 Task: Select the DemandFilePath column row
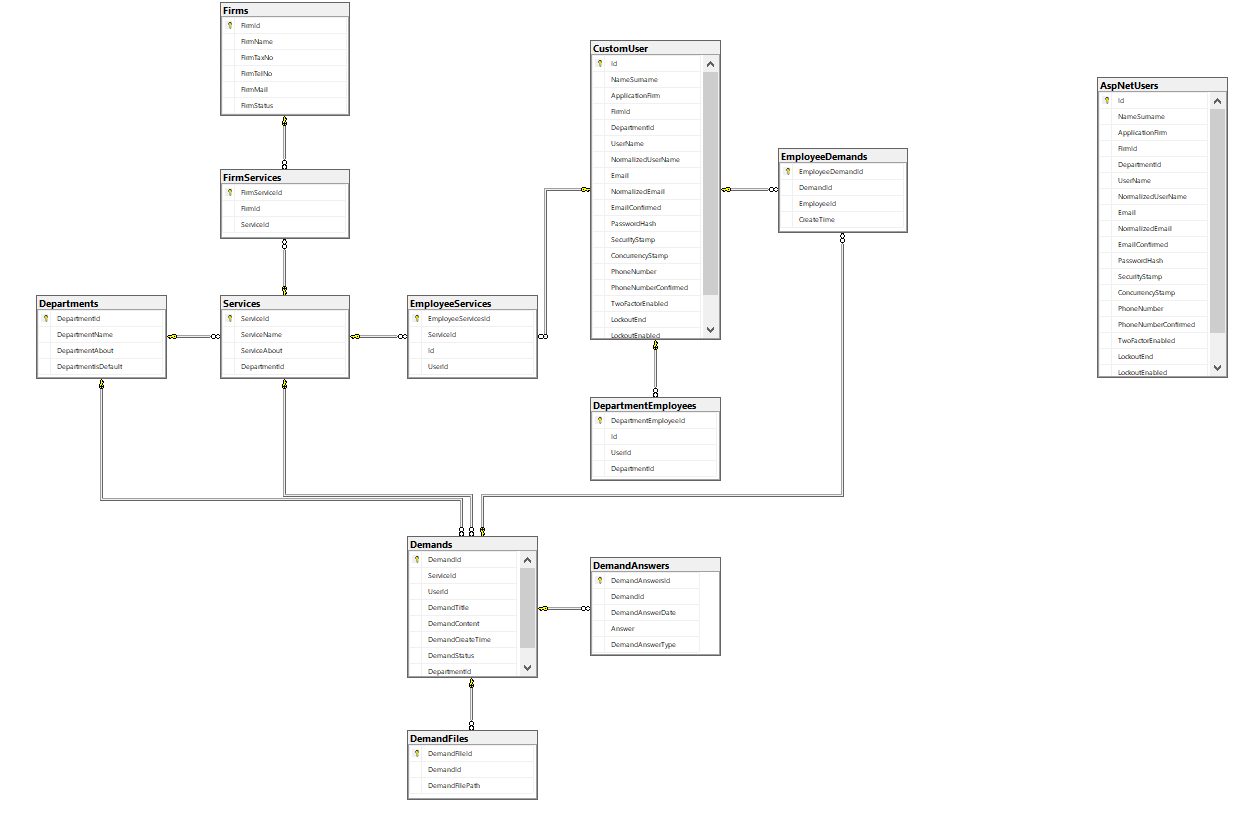pyautogui.click(x=472, y=786)
